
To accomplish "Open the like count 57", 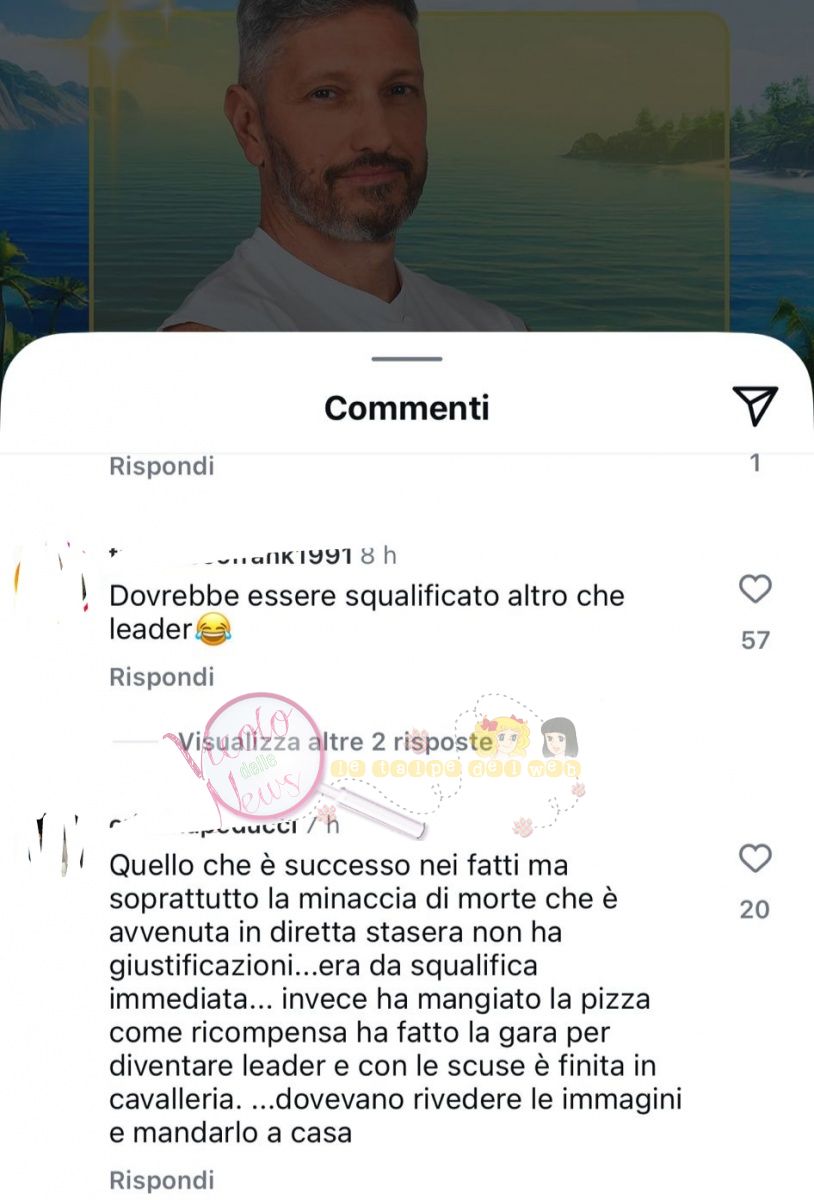I will point(755,640).
